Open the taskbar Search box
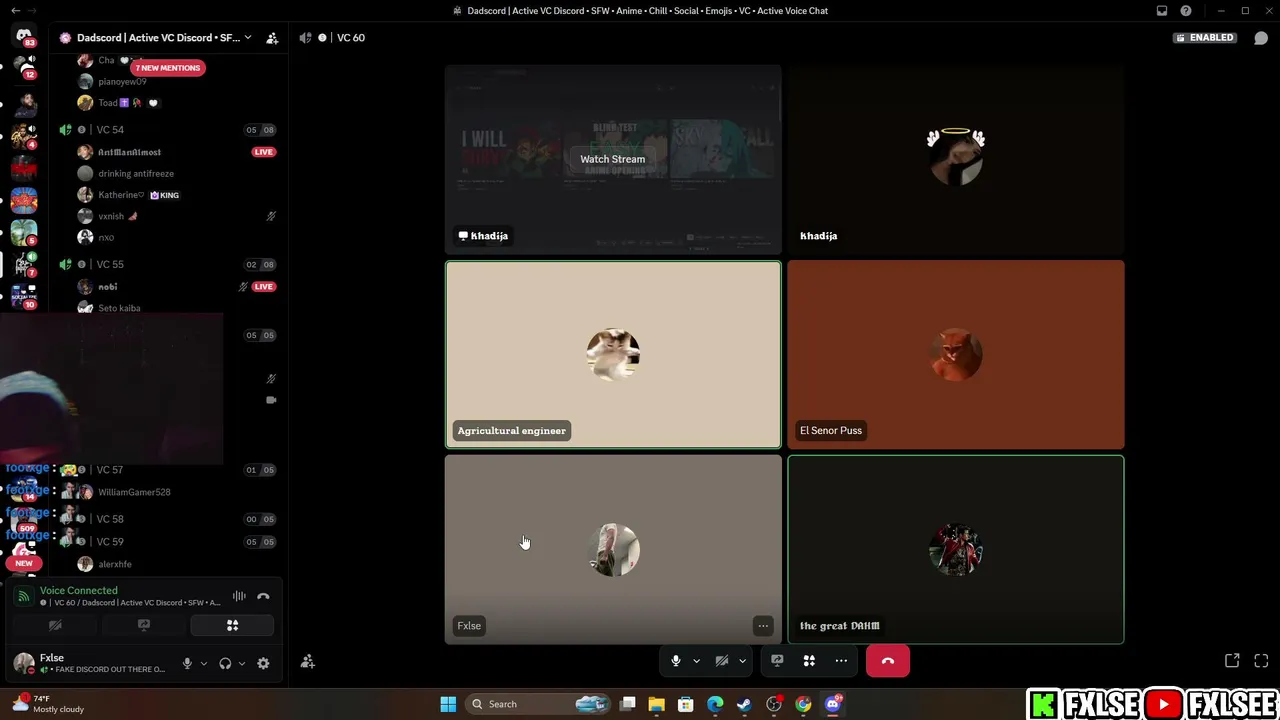This screenshot has height=720, width=1280. [x=537, y=704]
